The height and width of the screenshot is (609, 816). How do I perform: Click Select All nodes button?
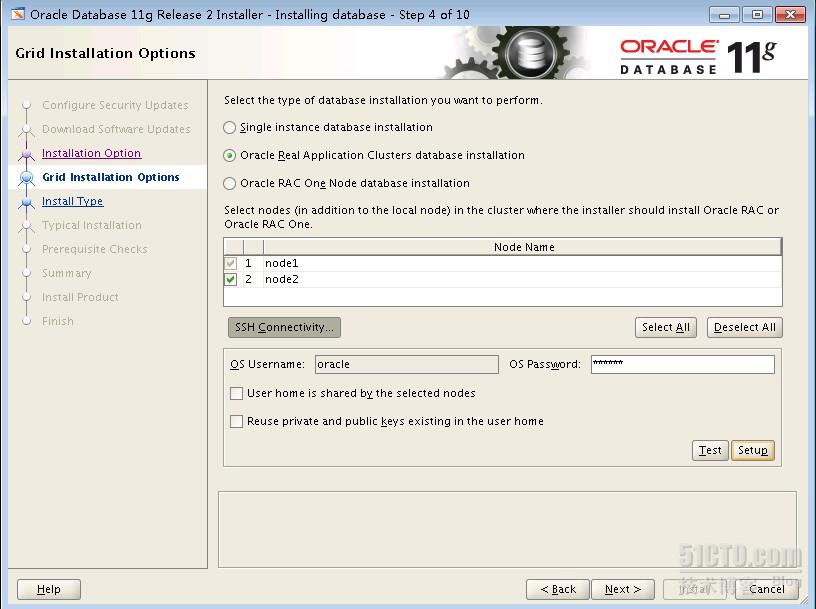click(x=666, y=327)
